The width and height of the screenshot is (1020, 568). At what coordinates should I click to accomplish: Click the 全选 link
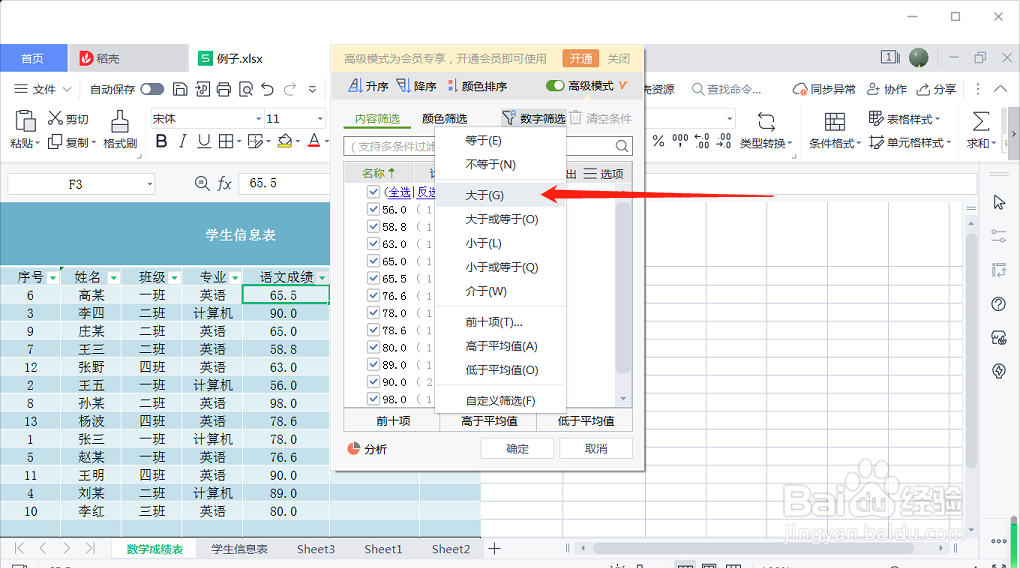[399, 192]
